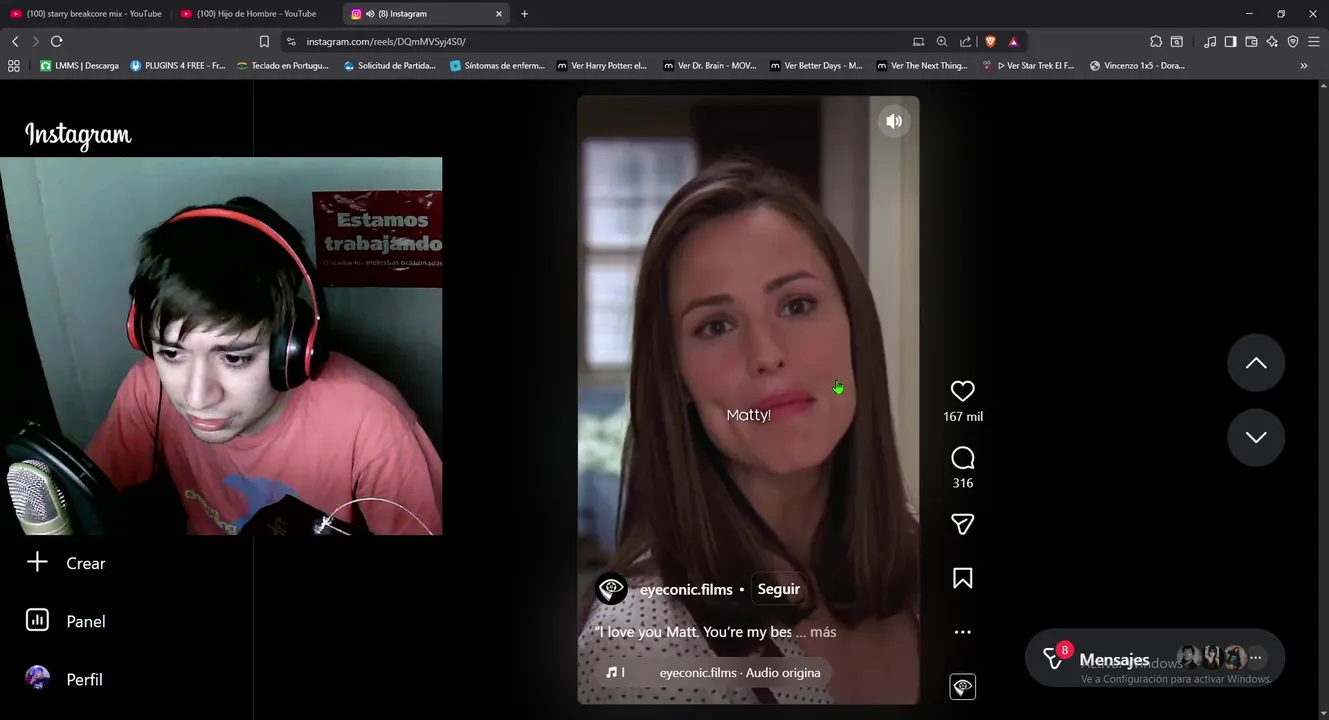This screenshot has height=720, width=1329.
Task: Open the Brave Wallet icon
Action: (1252, 41)
